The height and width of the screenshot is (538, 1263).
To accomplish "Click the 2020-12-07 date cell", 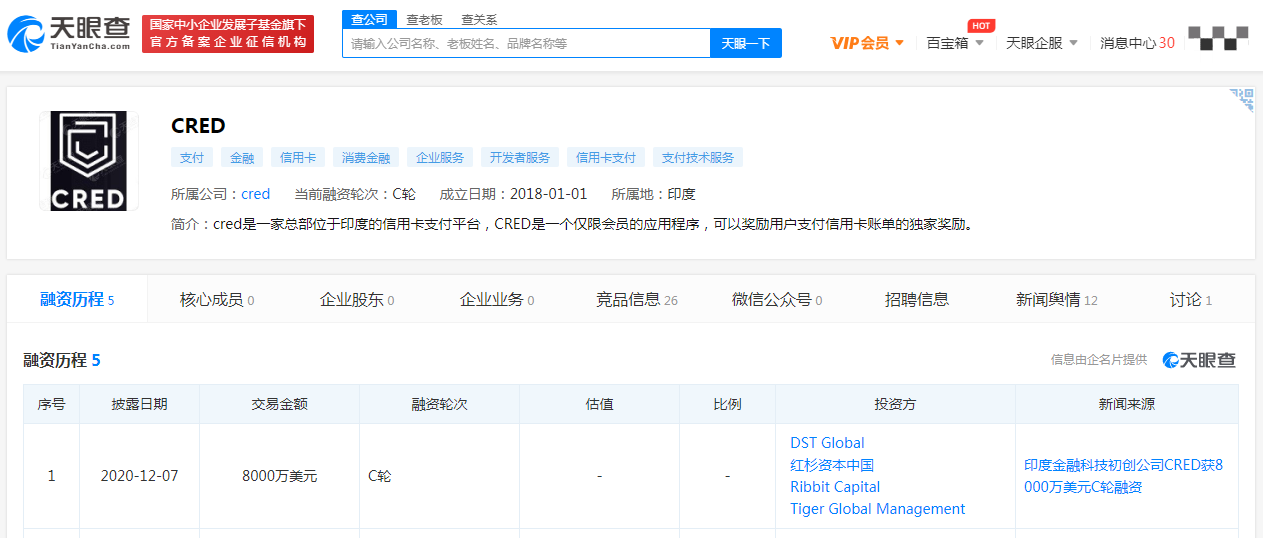I will coord(139,476).
